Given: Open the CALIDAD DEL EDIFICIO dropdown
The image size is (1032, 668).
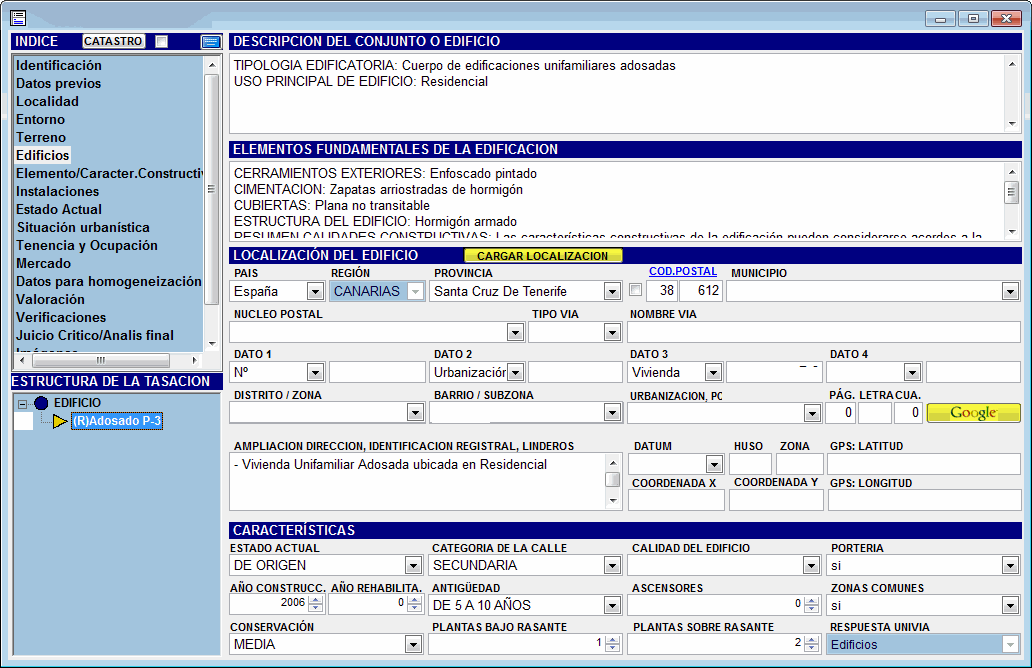Looking at the screenshot, I should pyautogui.click(x=811, y=565).
